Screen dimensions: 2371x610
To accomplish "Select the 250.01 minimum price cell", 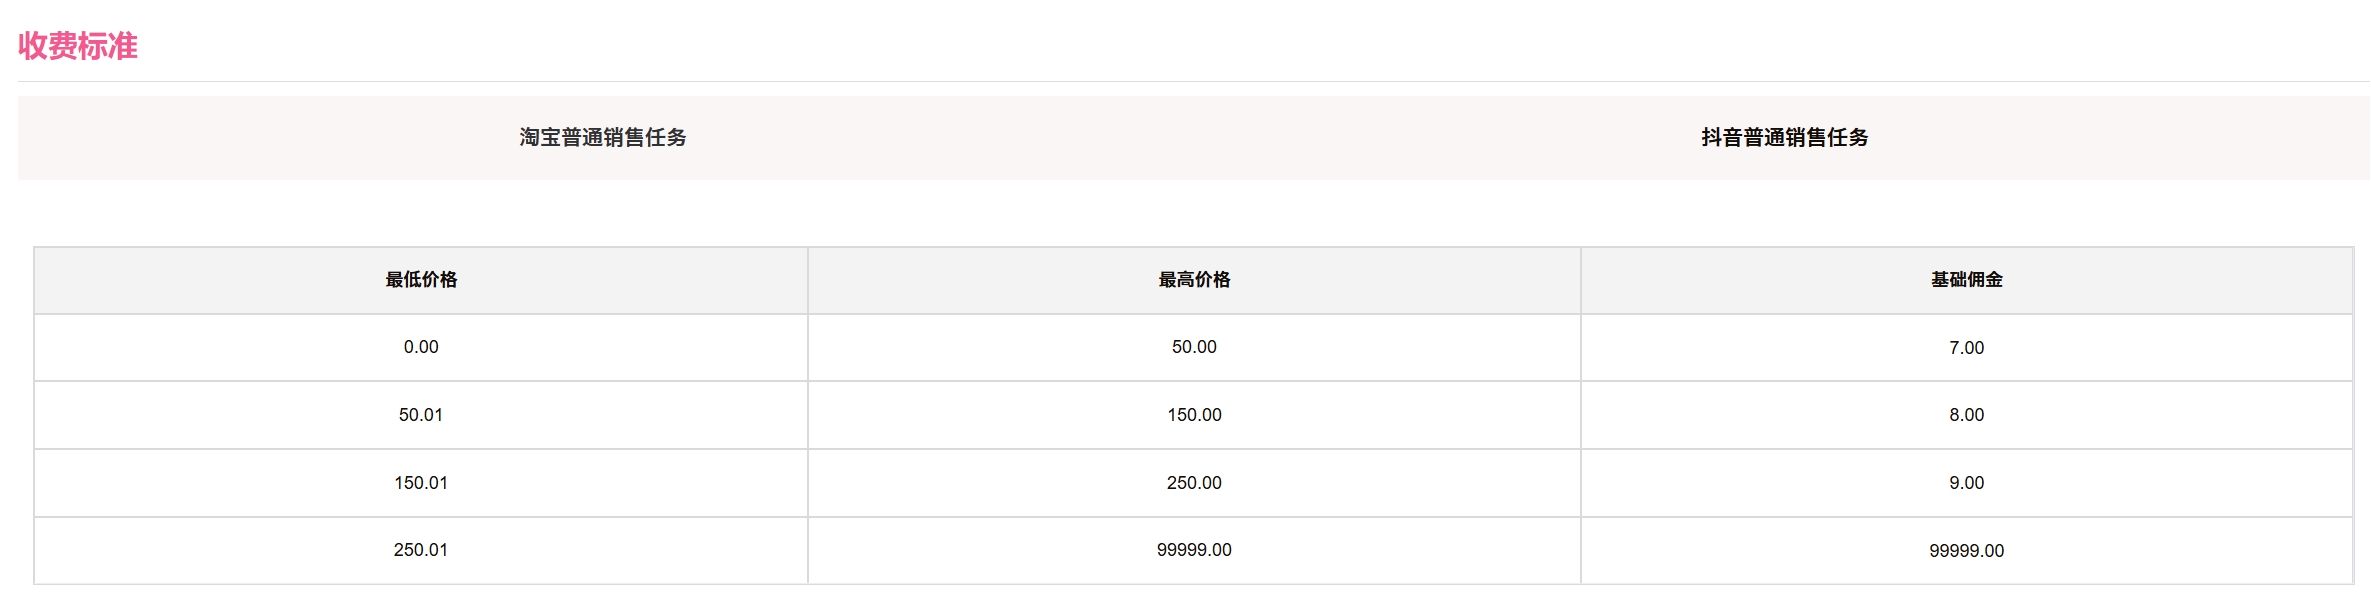I will [x=421, y=550].
